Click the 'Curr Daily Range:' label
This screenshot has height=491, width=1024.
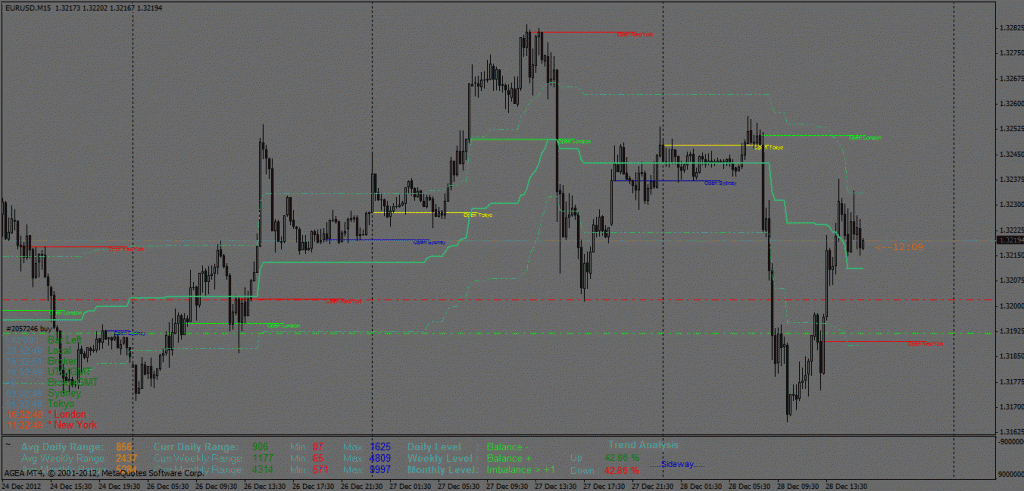[x=195, y=447]
